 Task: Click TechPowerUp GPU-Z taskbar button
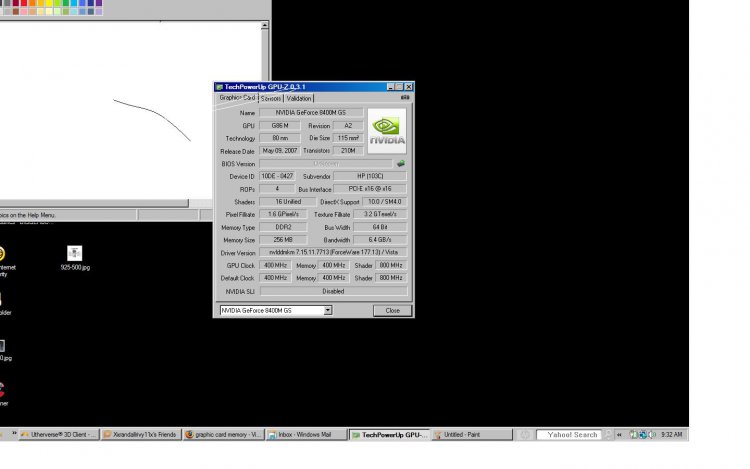pyautogui.click(x=390, y=435)
